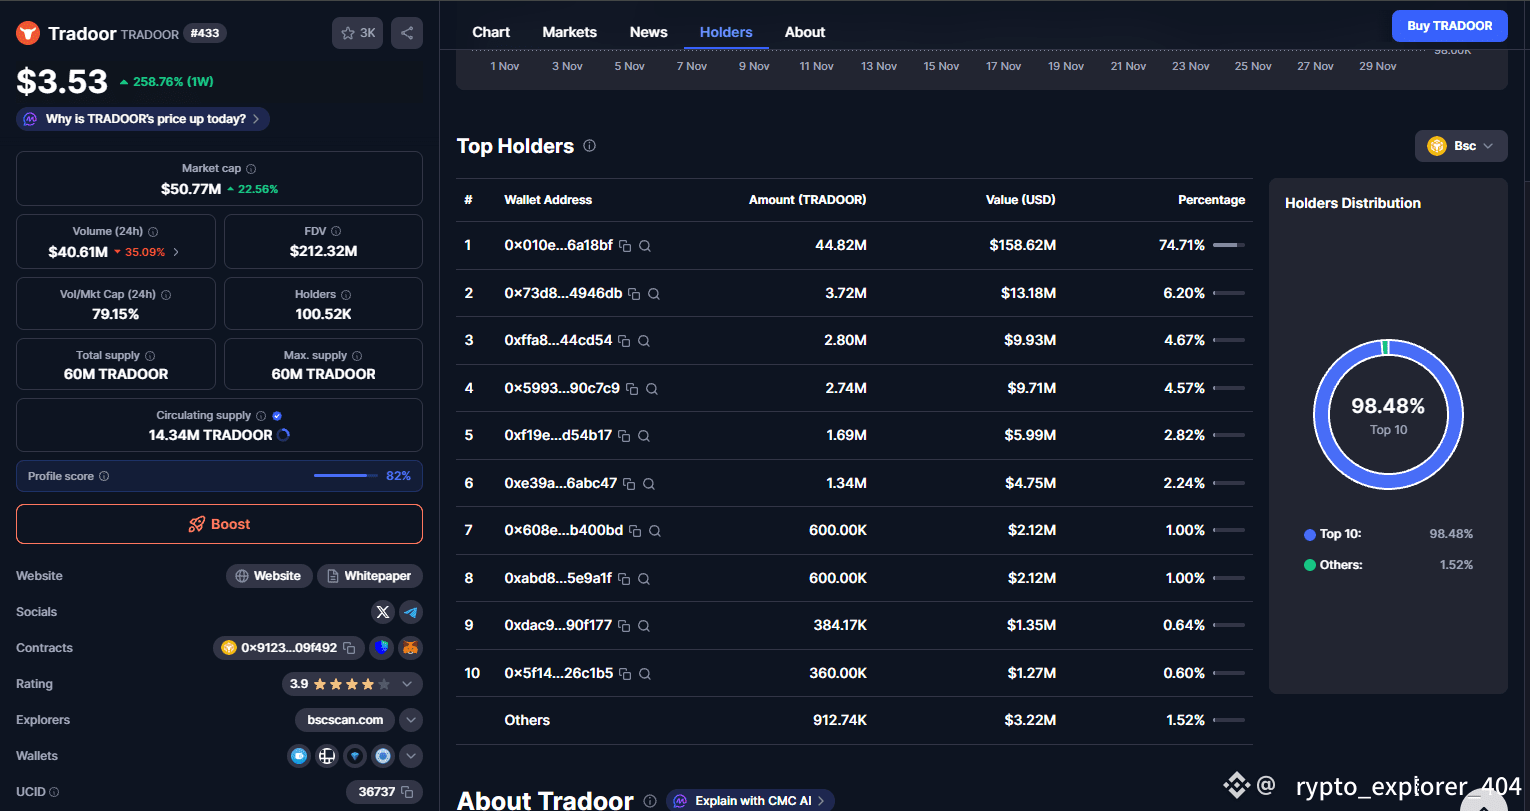Screen dimensions: 1530x811
Task: Click the Wallet Address column header
Action: point(548,200)
